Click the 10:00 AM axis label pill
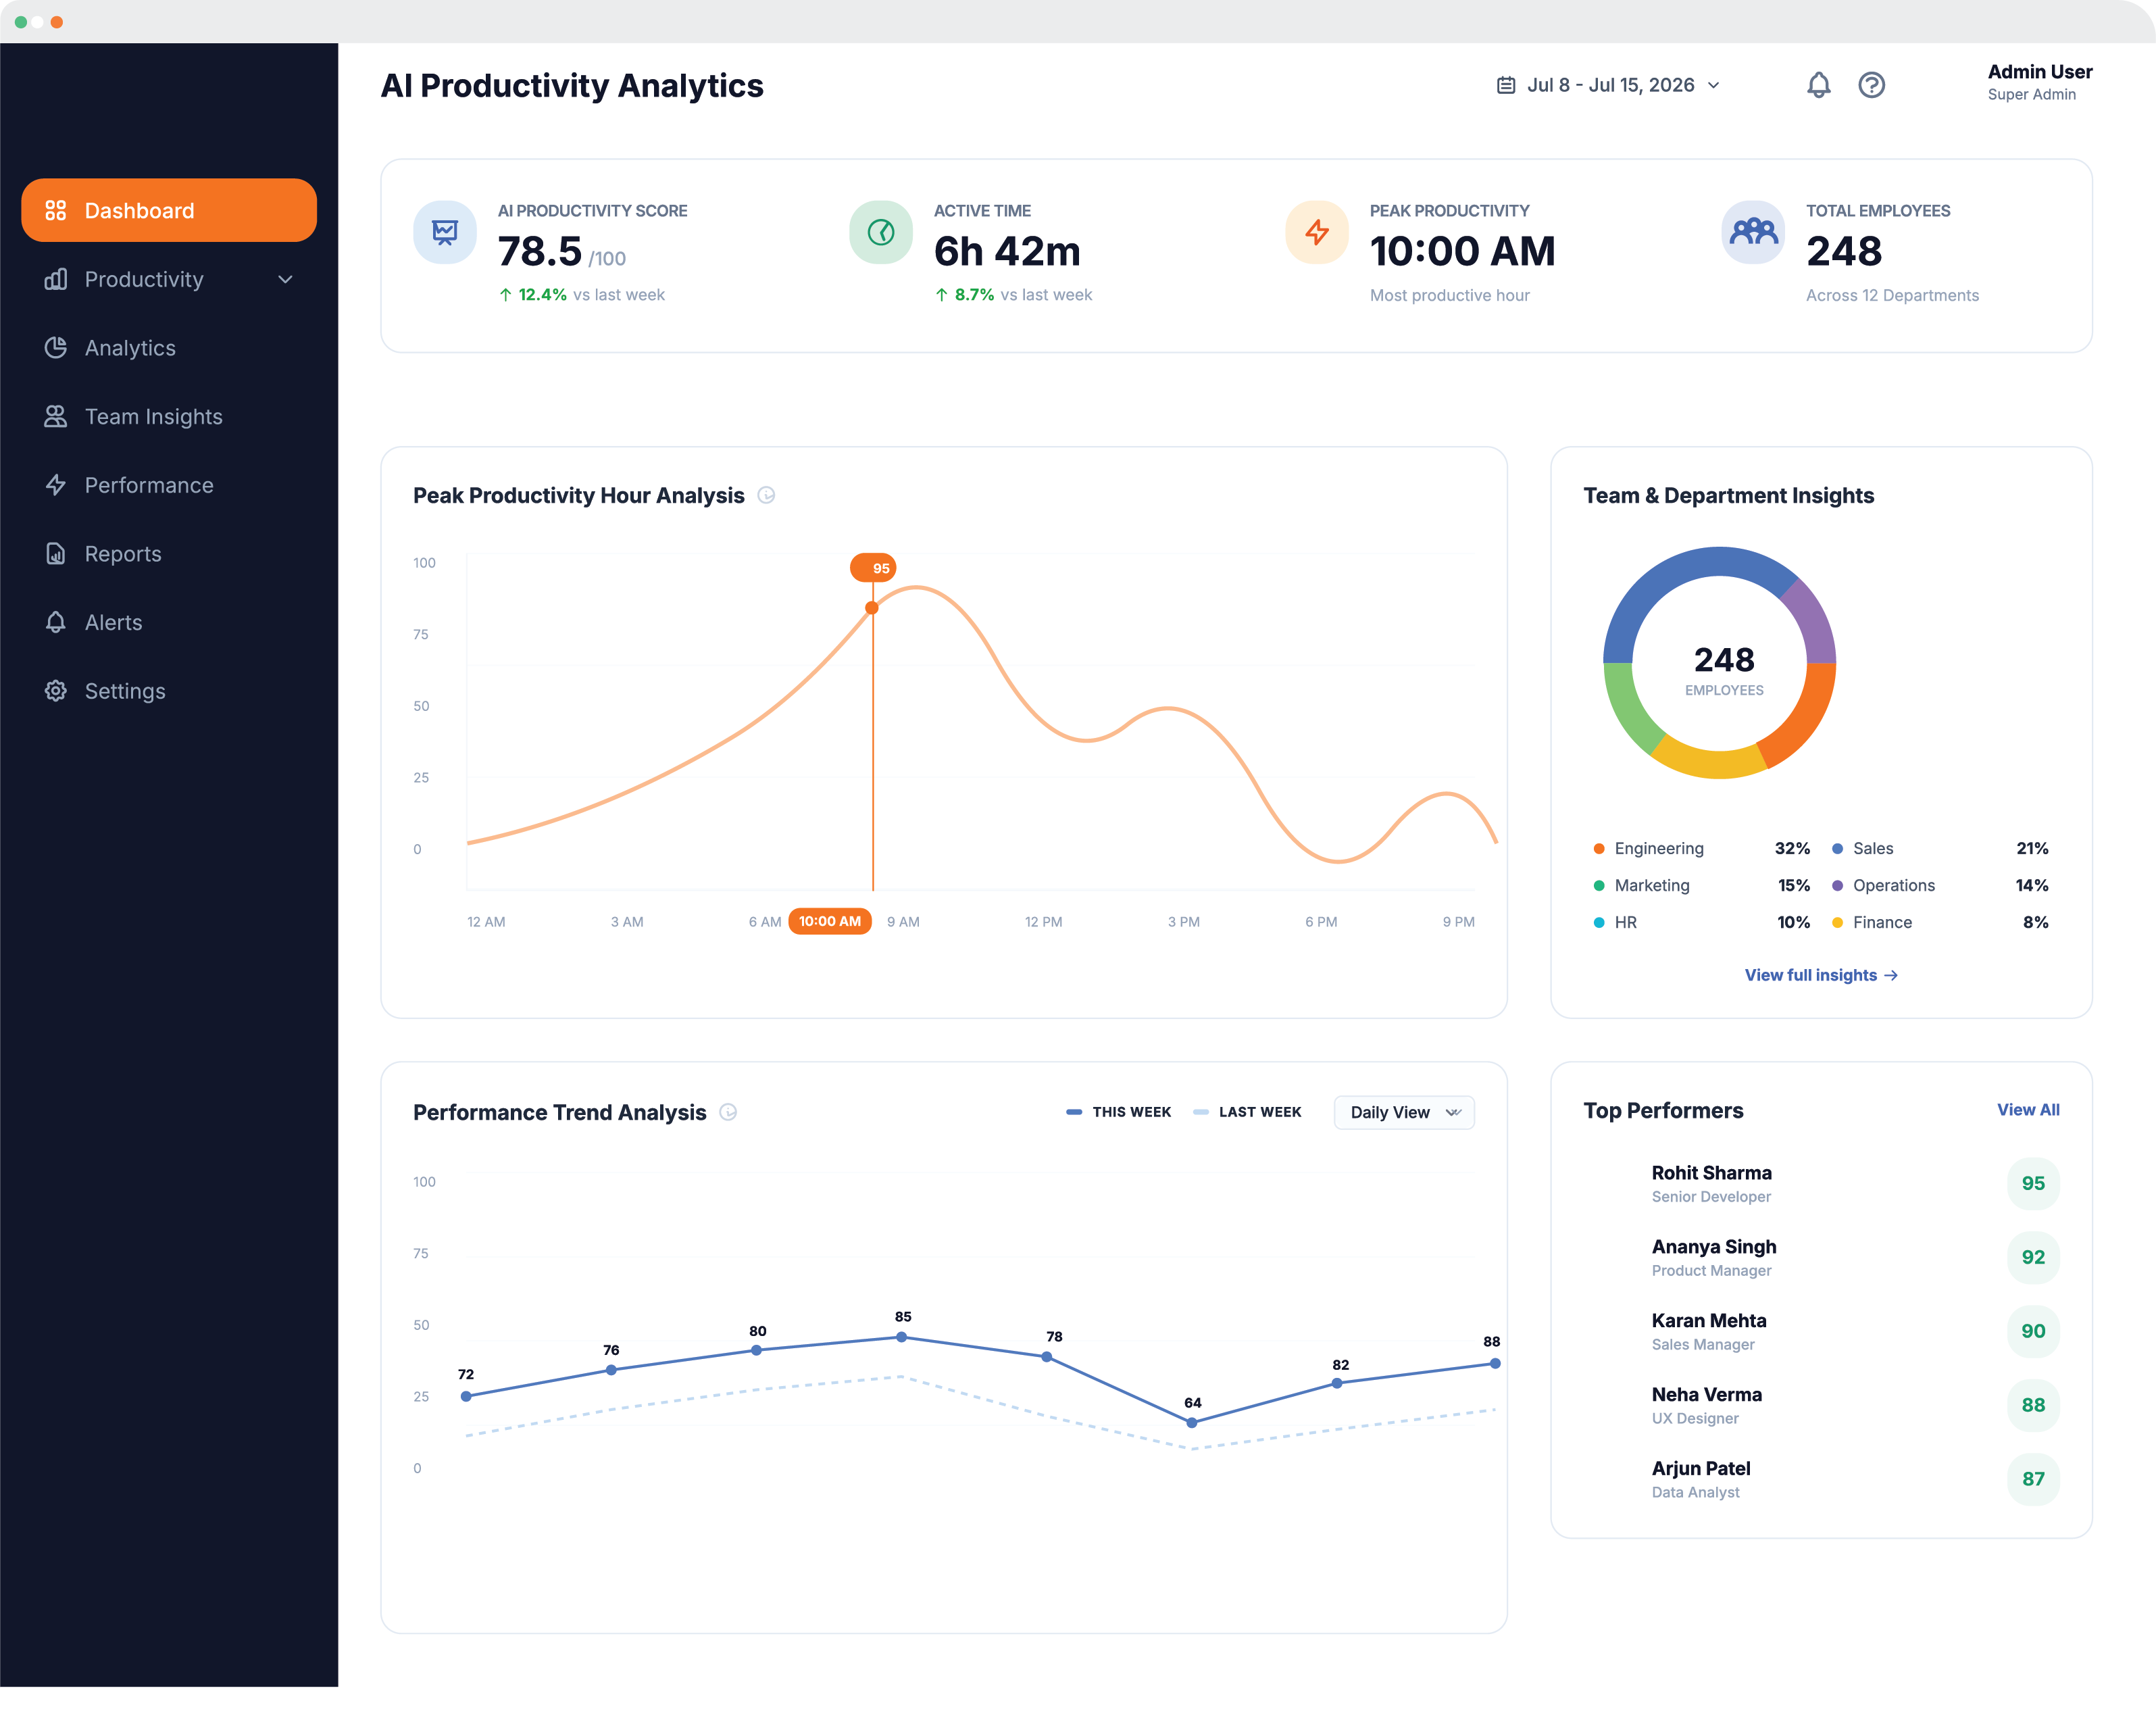2156x1730 pixels. [830, 921]
